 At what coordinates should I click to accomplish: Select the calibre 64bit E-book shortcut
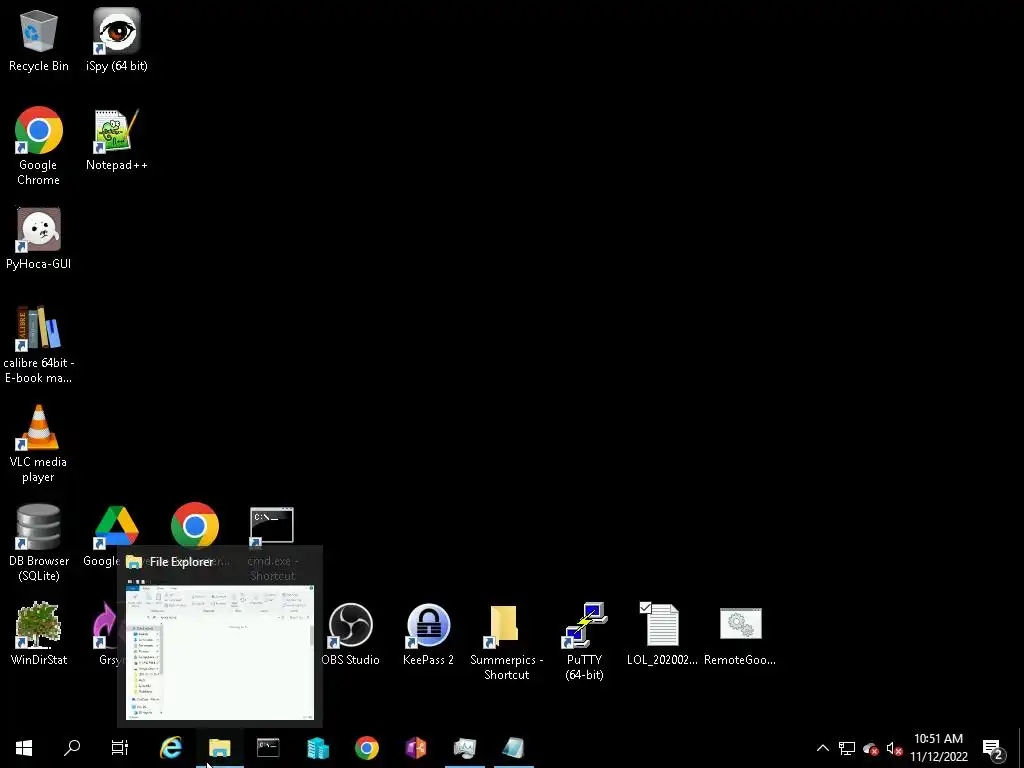point(39,344)
